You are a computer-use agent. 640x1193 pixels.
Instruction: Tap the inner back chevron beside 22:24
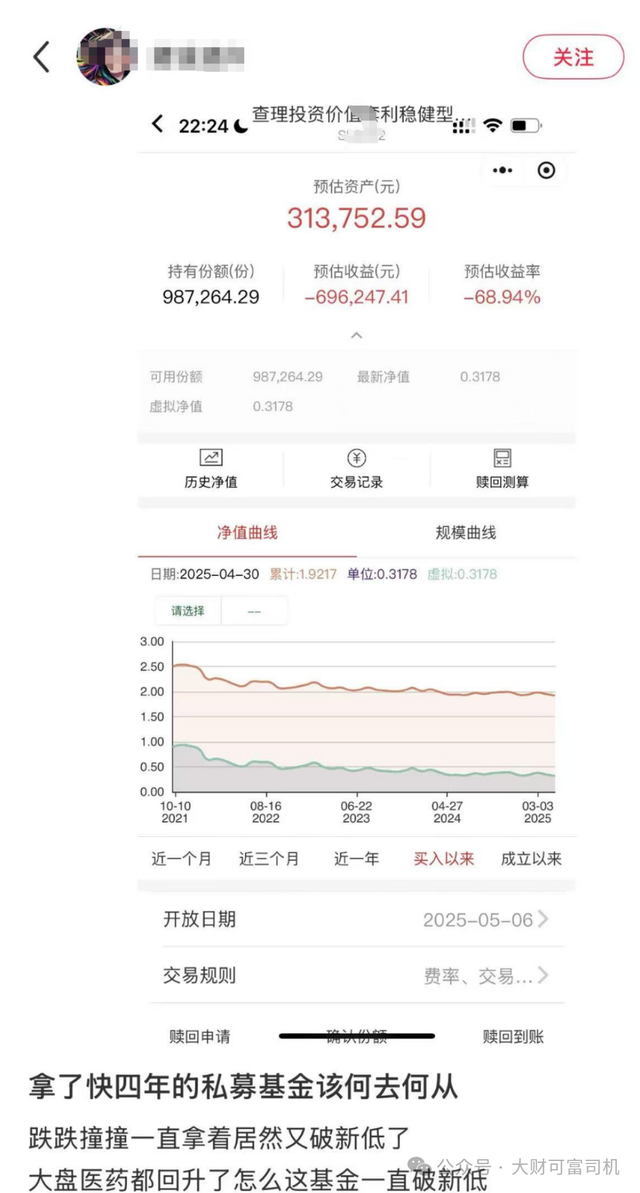click(157, 124)
